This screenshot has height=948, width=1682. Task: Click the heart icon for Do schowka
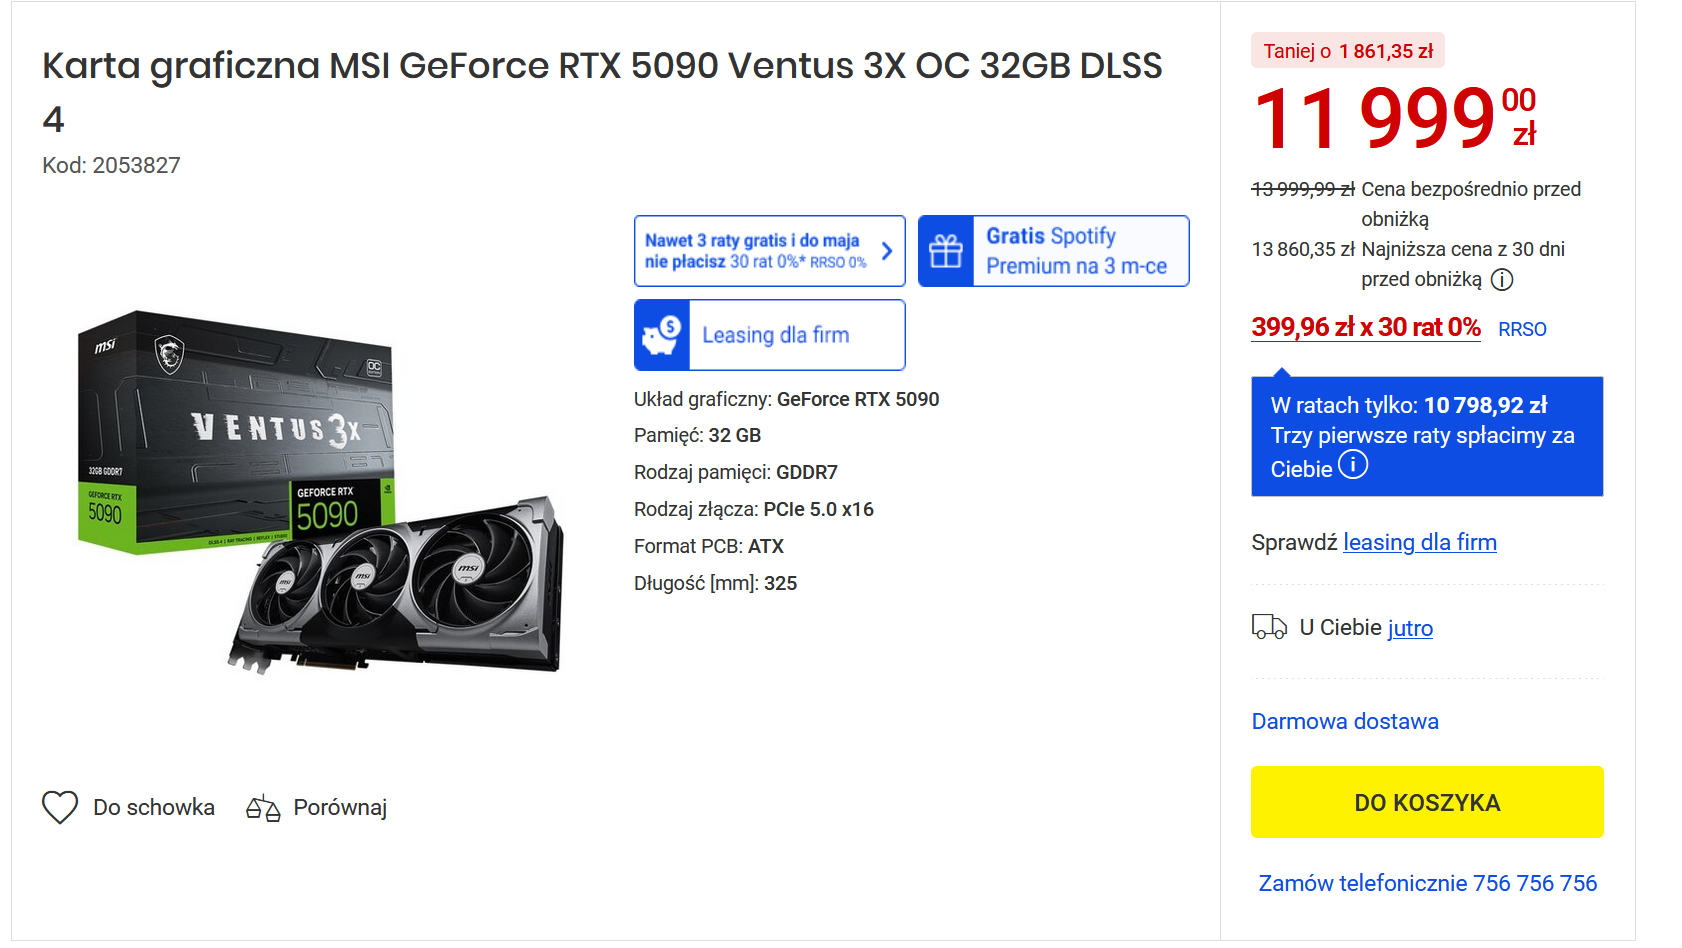[x=60, y=807]
